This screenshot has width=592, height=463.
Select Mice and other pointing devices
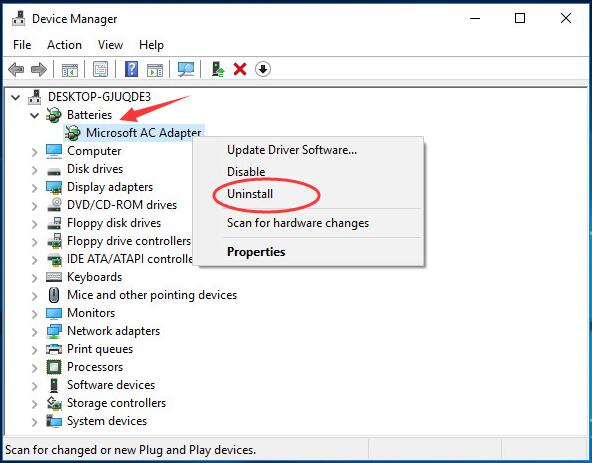[x=152, y=295]
